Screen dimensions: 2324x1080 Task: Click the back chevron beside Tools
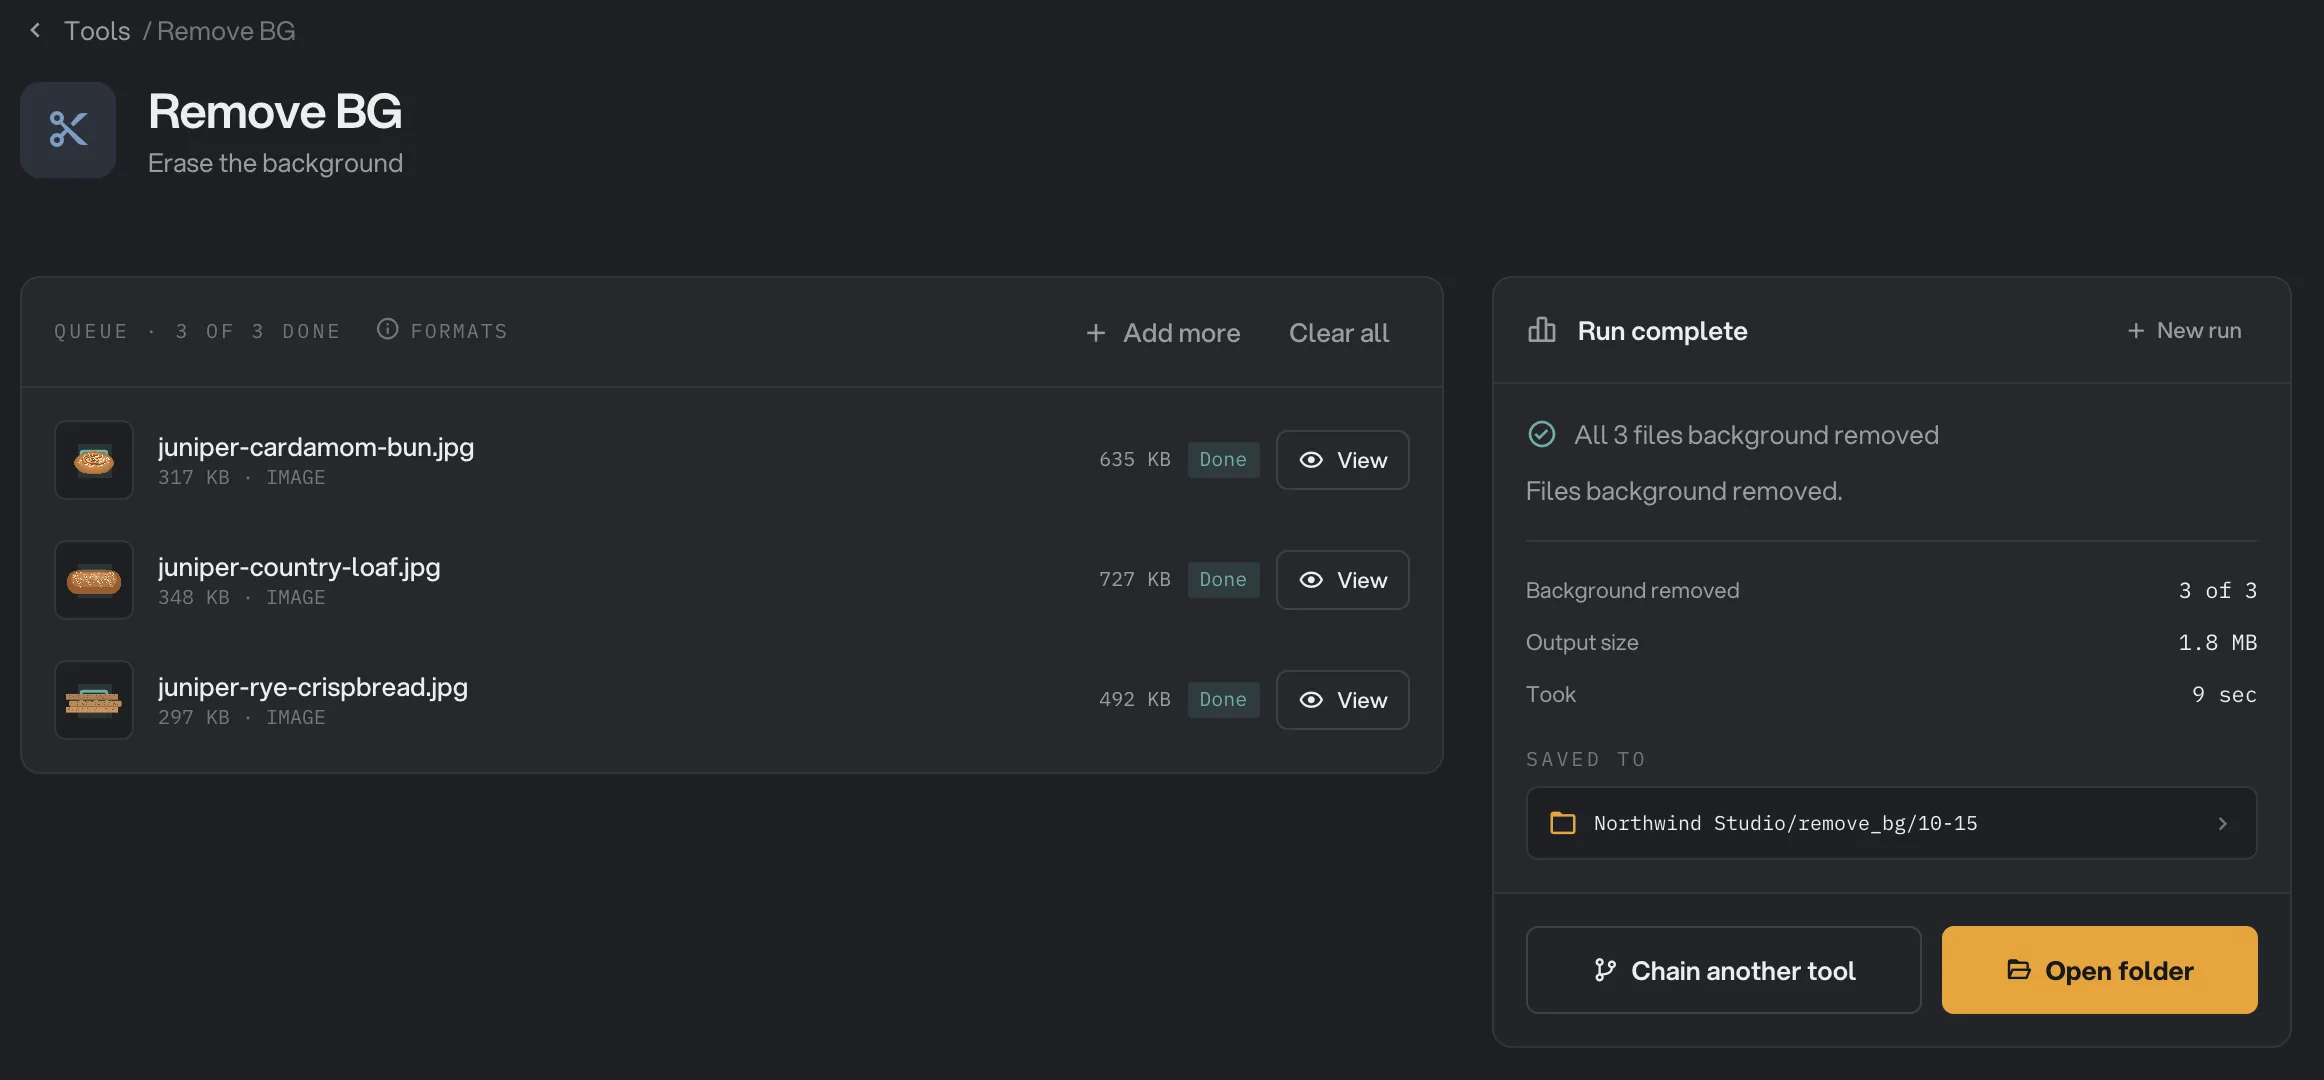(x=36, y=30)
